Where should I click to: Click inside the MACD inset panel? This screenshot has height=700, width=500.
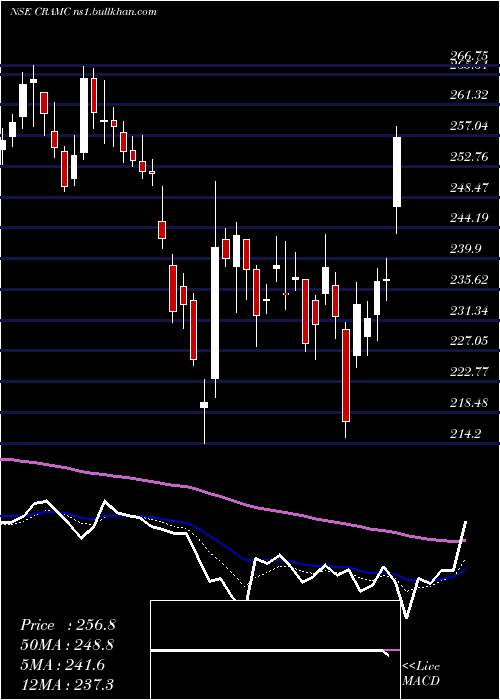275,650
